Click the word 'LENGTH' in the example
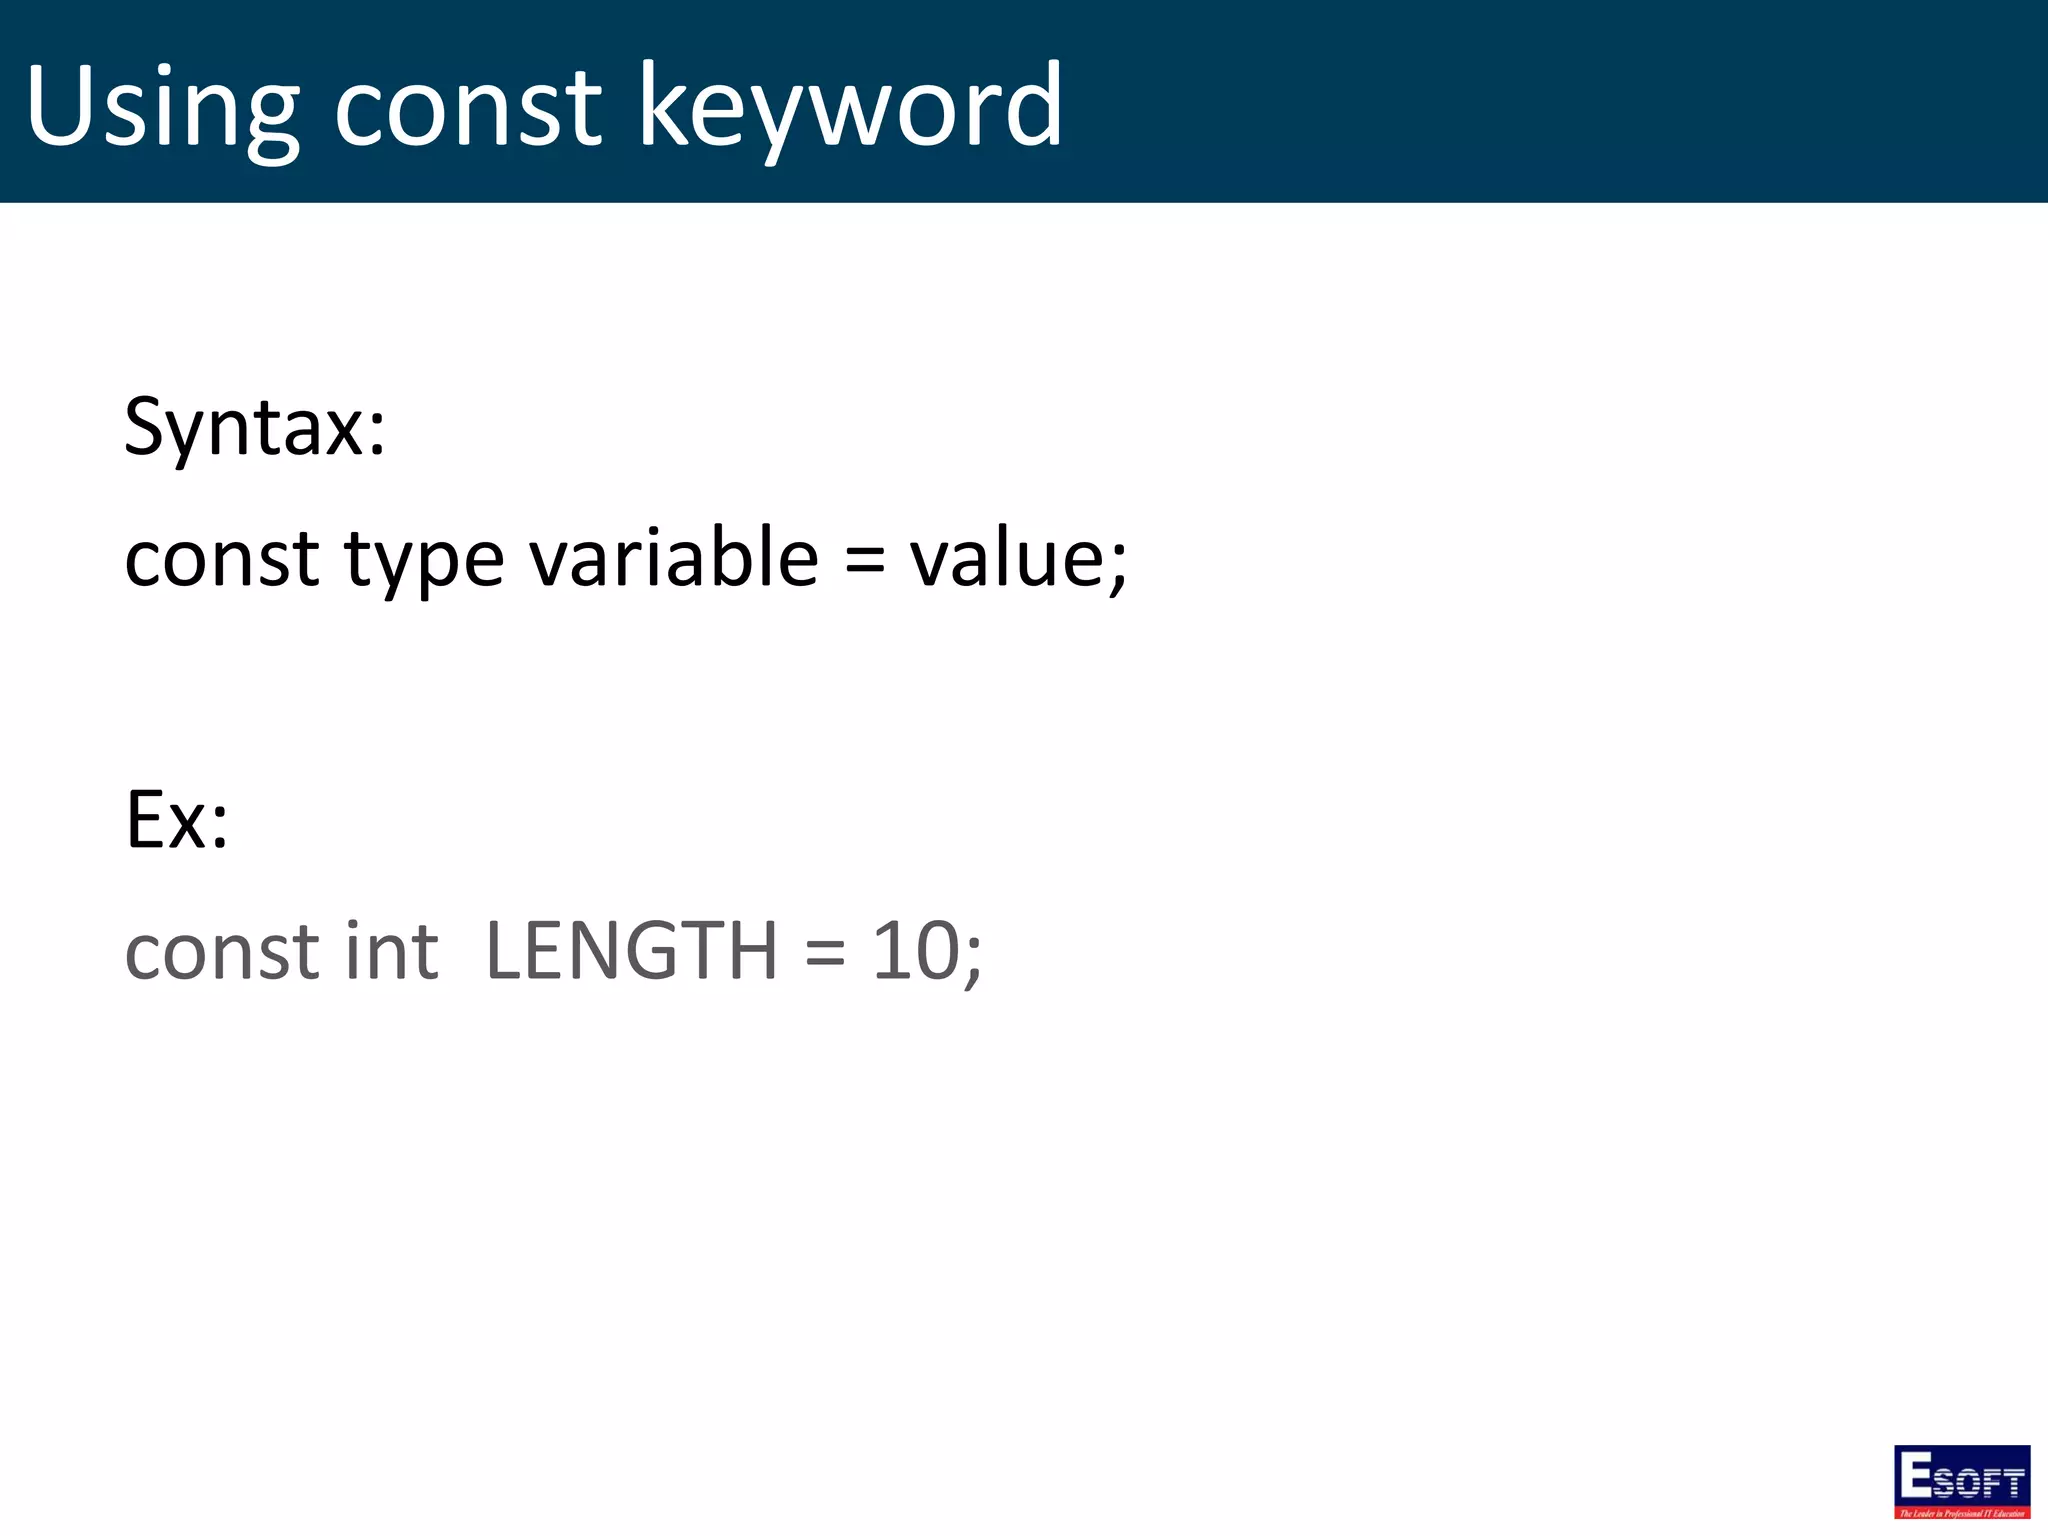 point(630,950)
